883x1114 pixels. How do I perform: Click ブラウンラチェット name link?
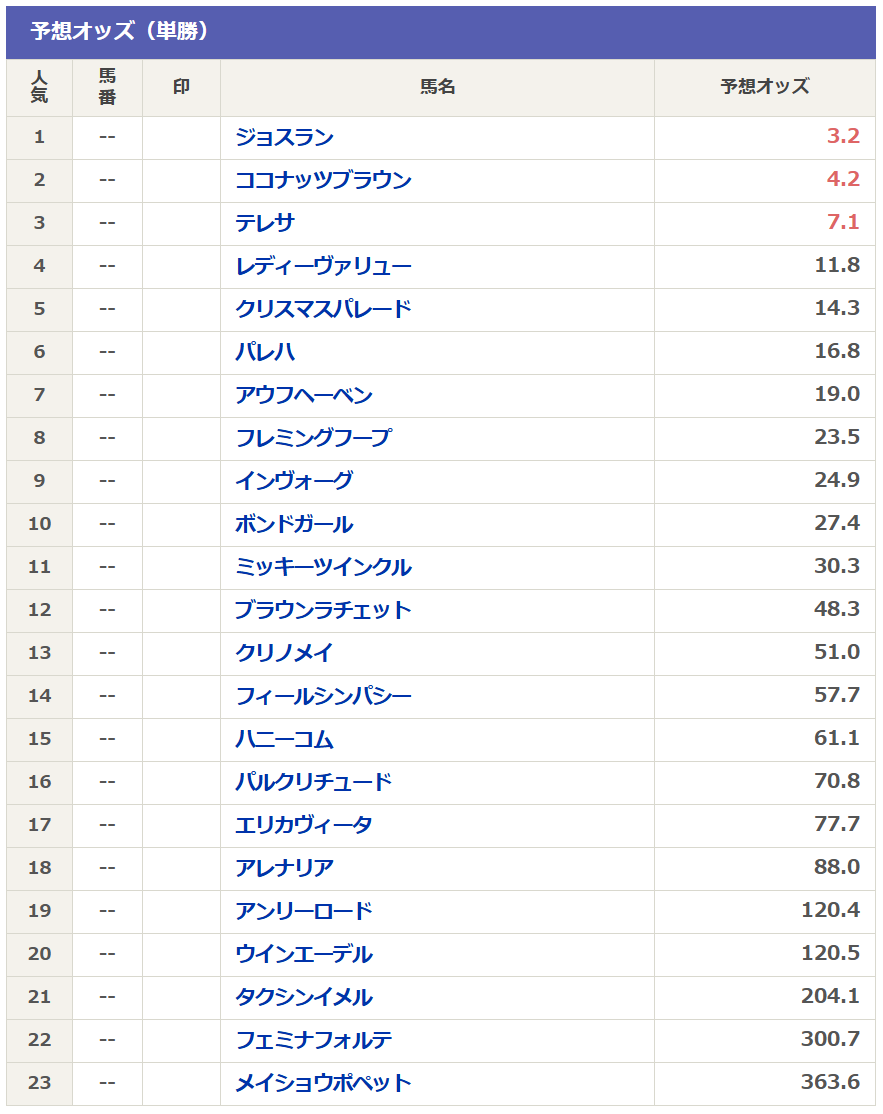click(x=323, y=610)
